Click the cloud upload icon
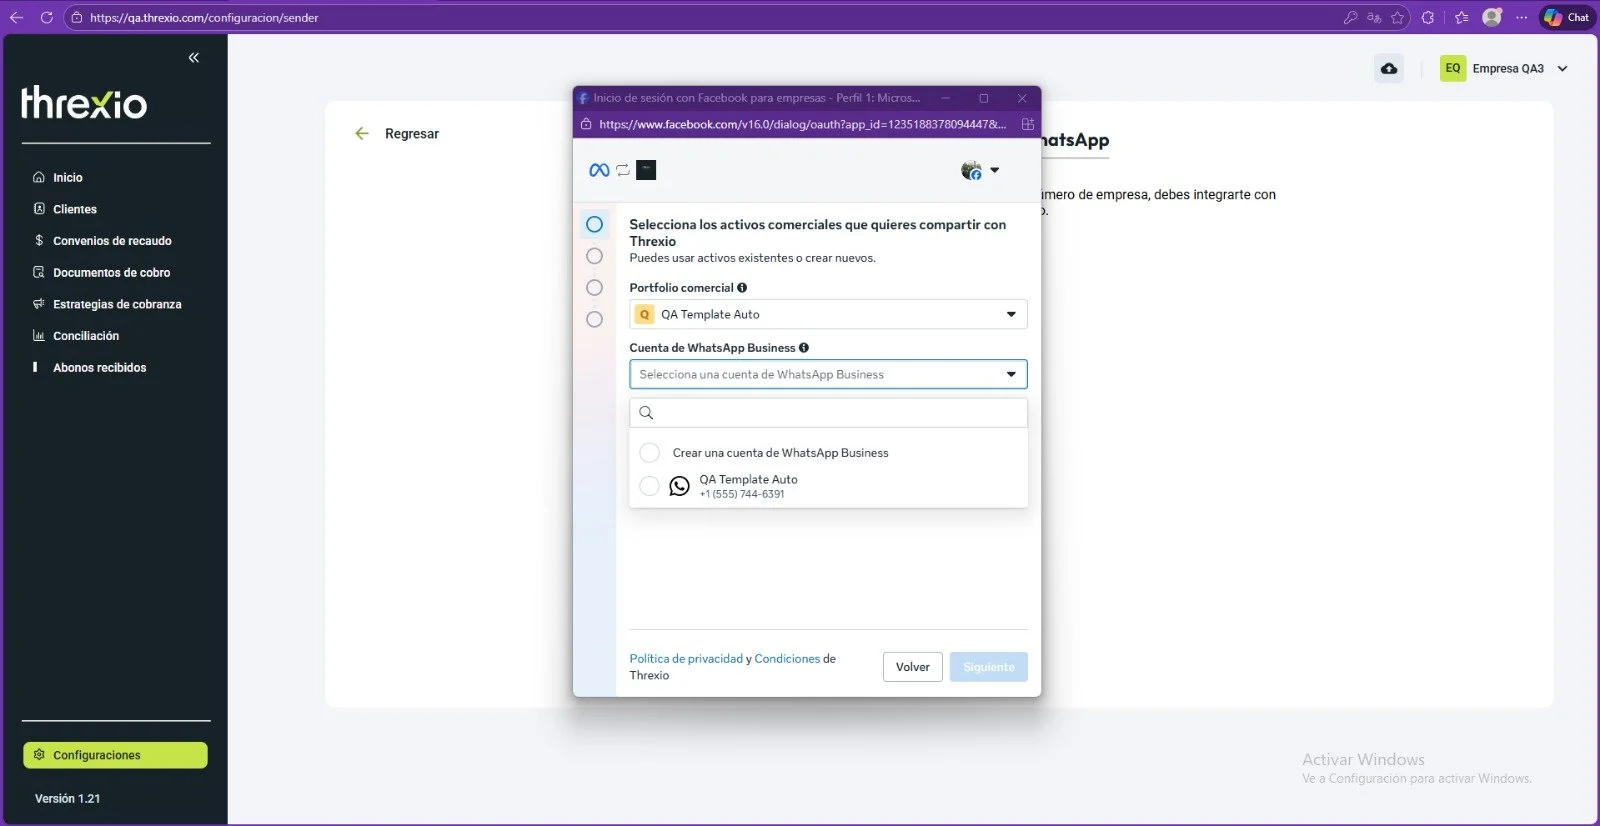 click(1389, 68)
